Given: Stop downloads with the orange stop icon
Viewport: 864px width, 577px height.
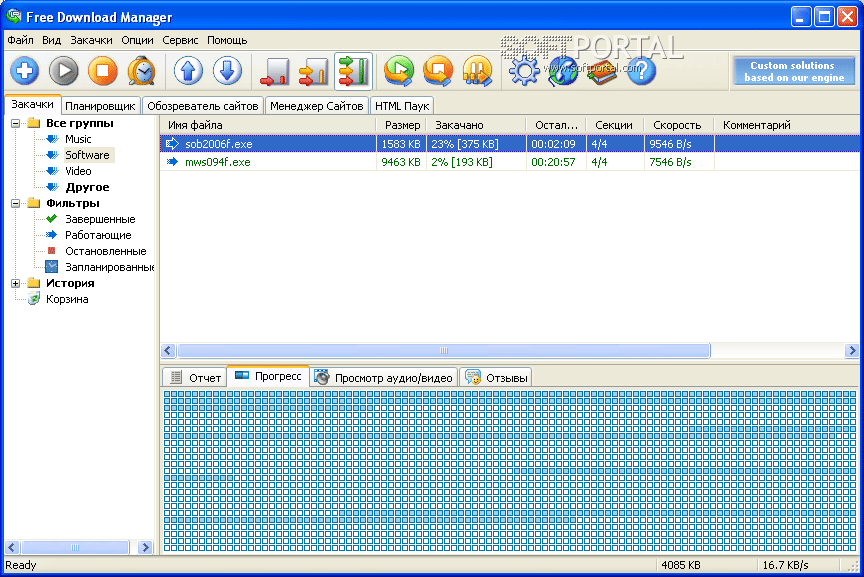Looking at the screenshot, I should pos(102,71).
